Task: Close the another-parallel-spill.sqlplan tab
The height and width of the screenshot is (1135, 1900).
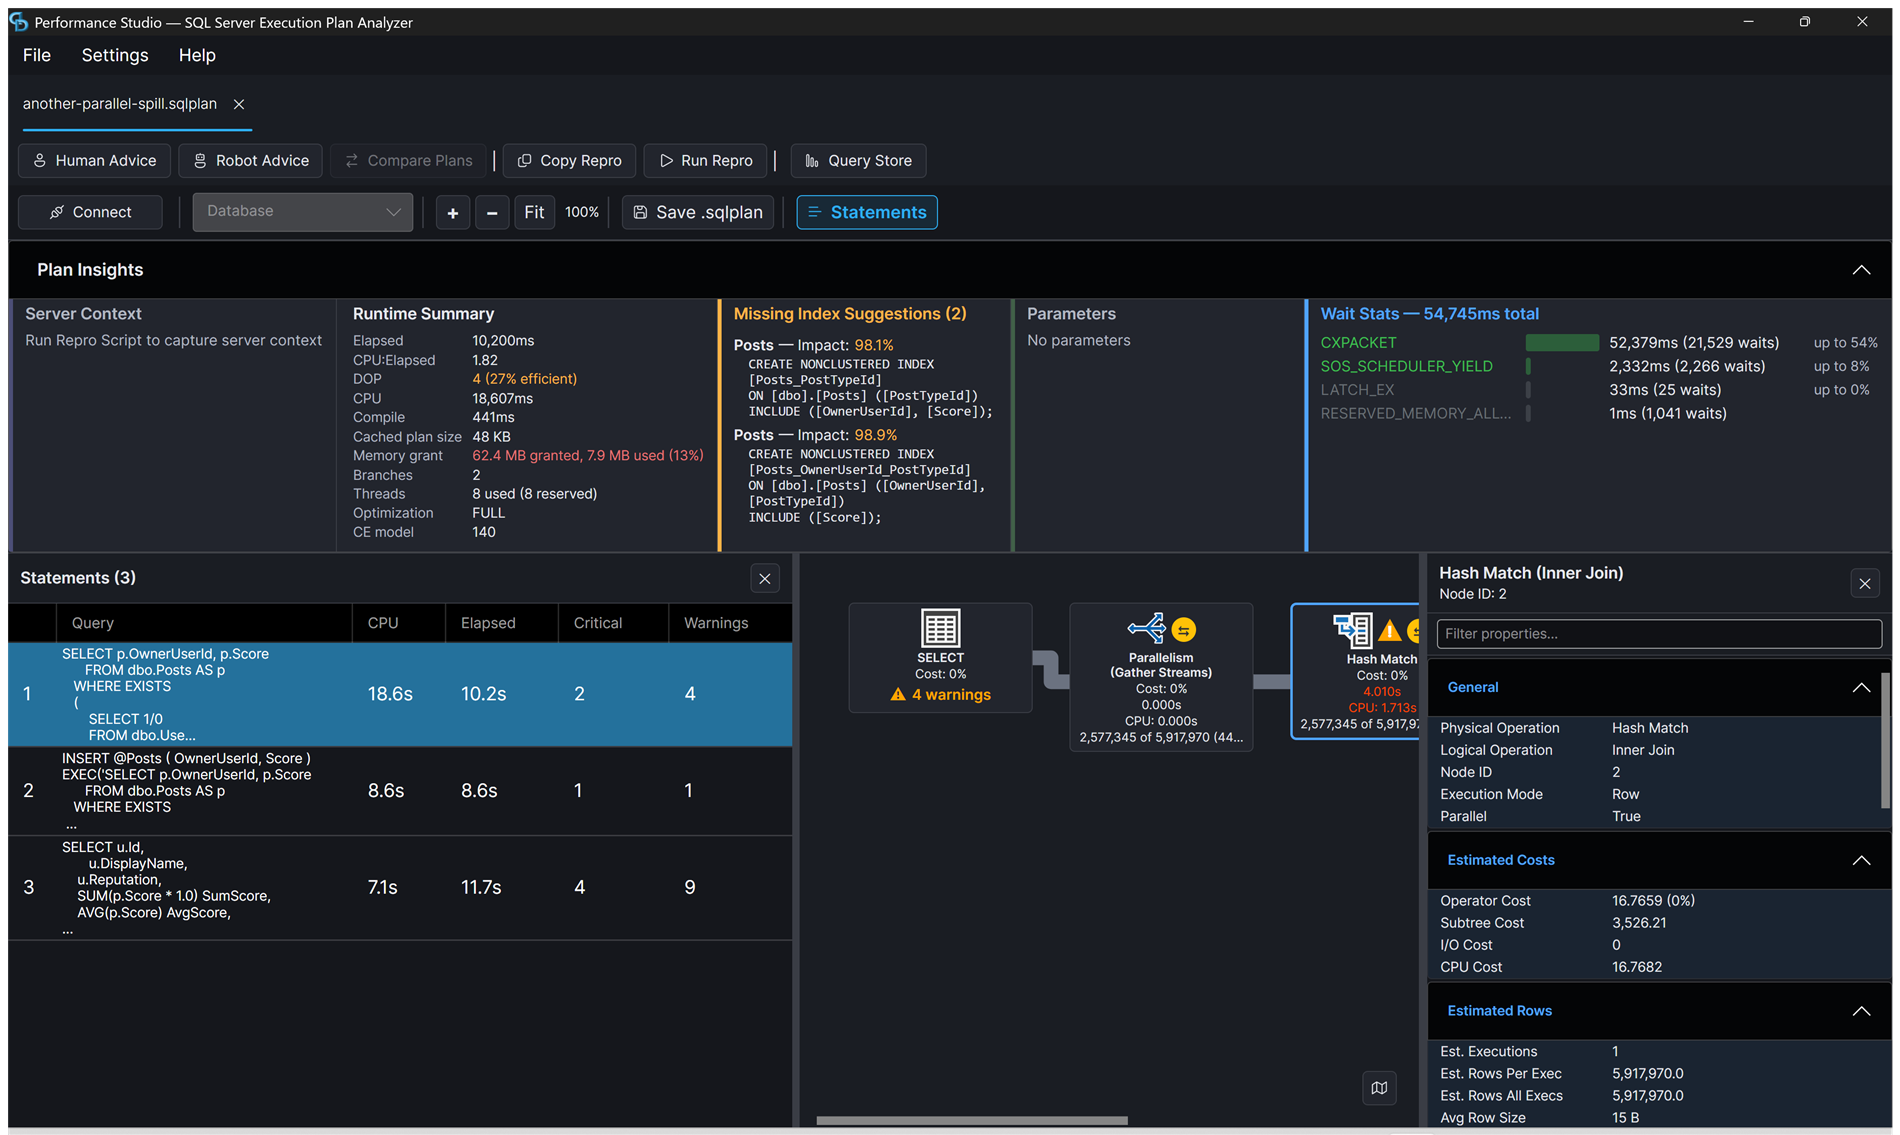Action: 239,104
